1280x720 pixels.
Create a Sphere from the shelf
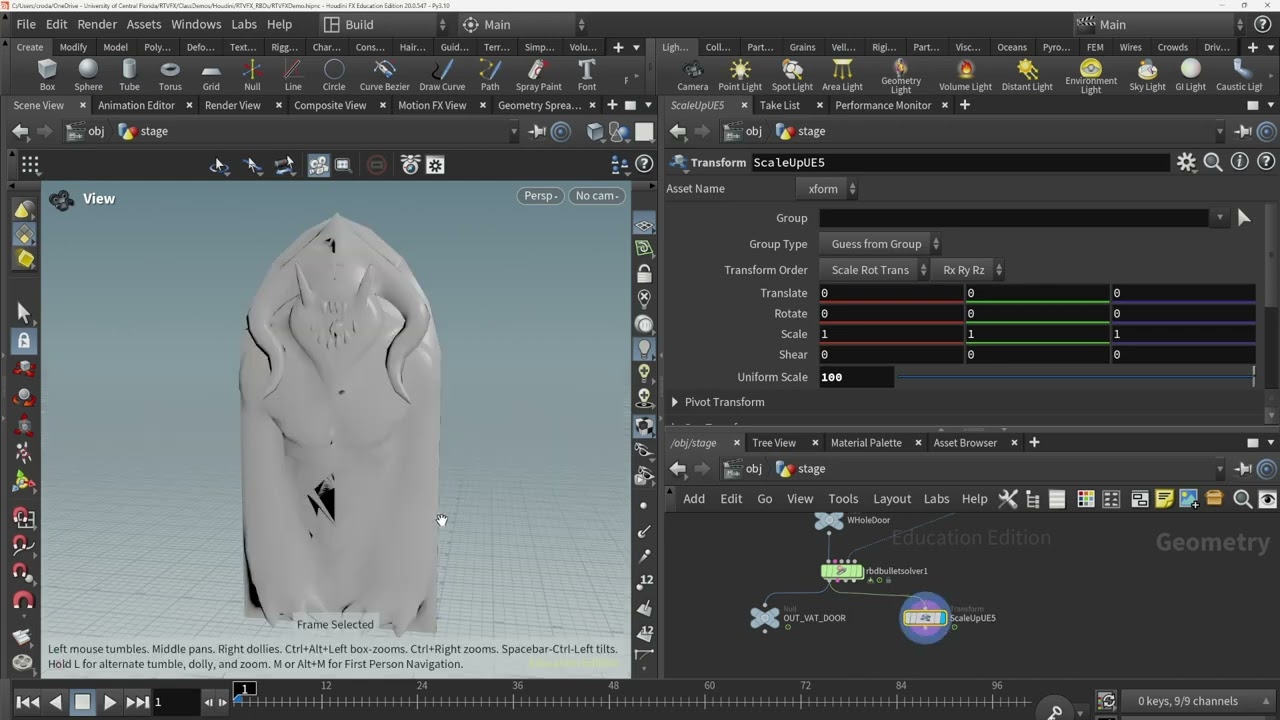[x=88, y=74]
